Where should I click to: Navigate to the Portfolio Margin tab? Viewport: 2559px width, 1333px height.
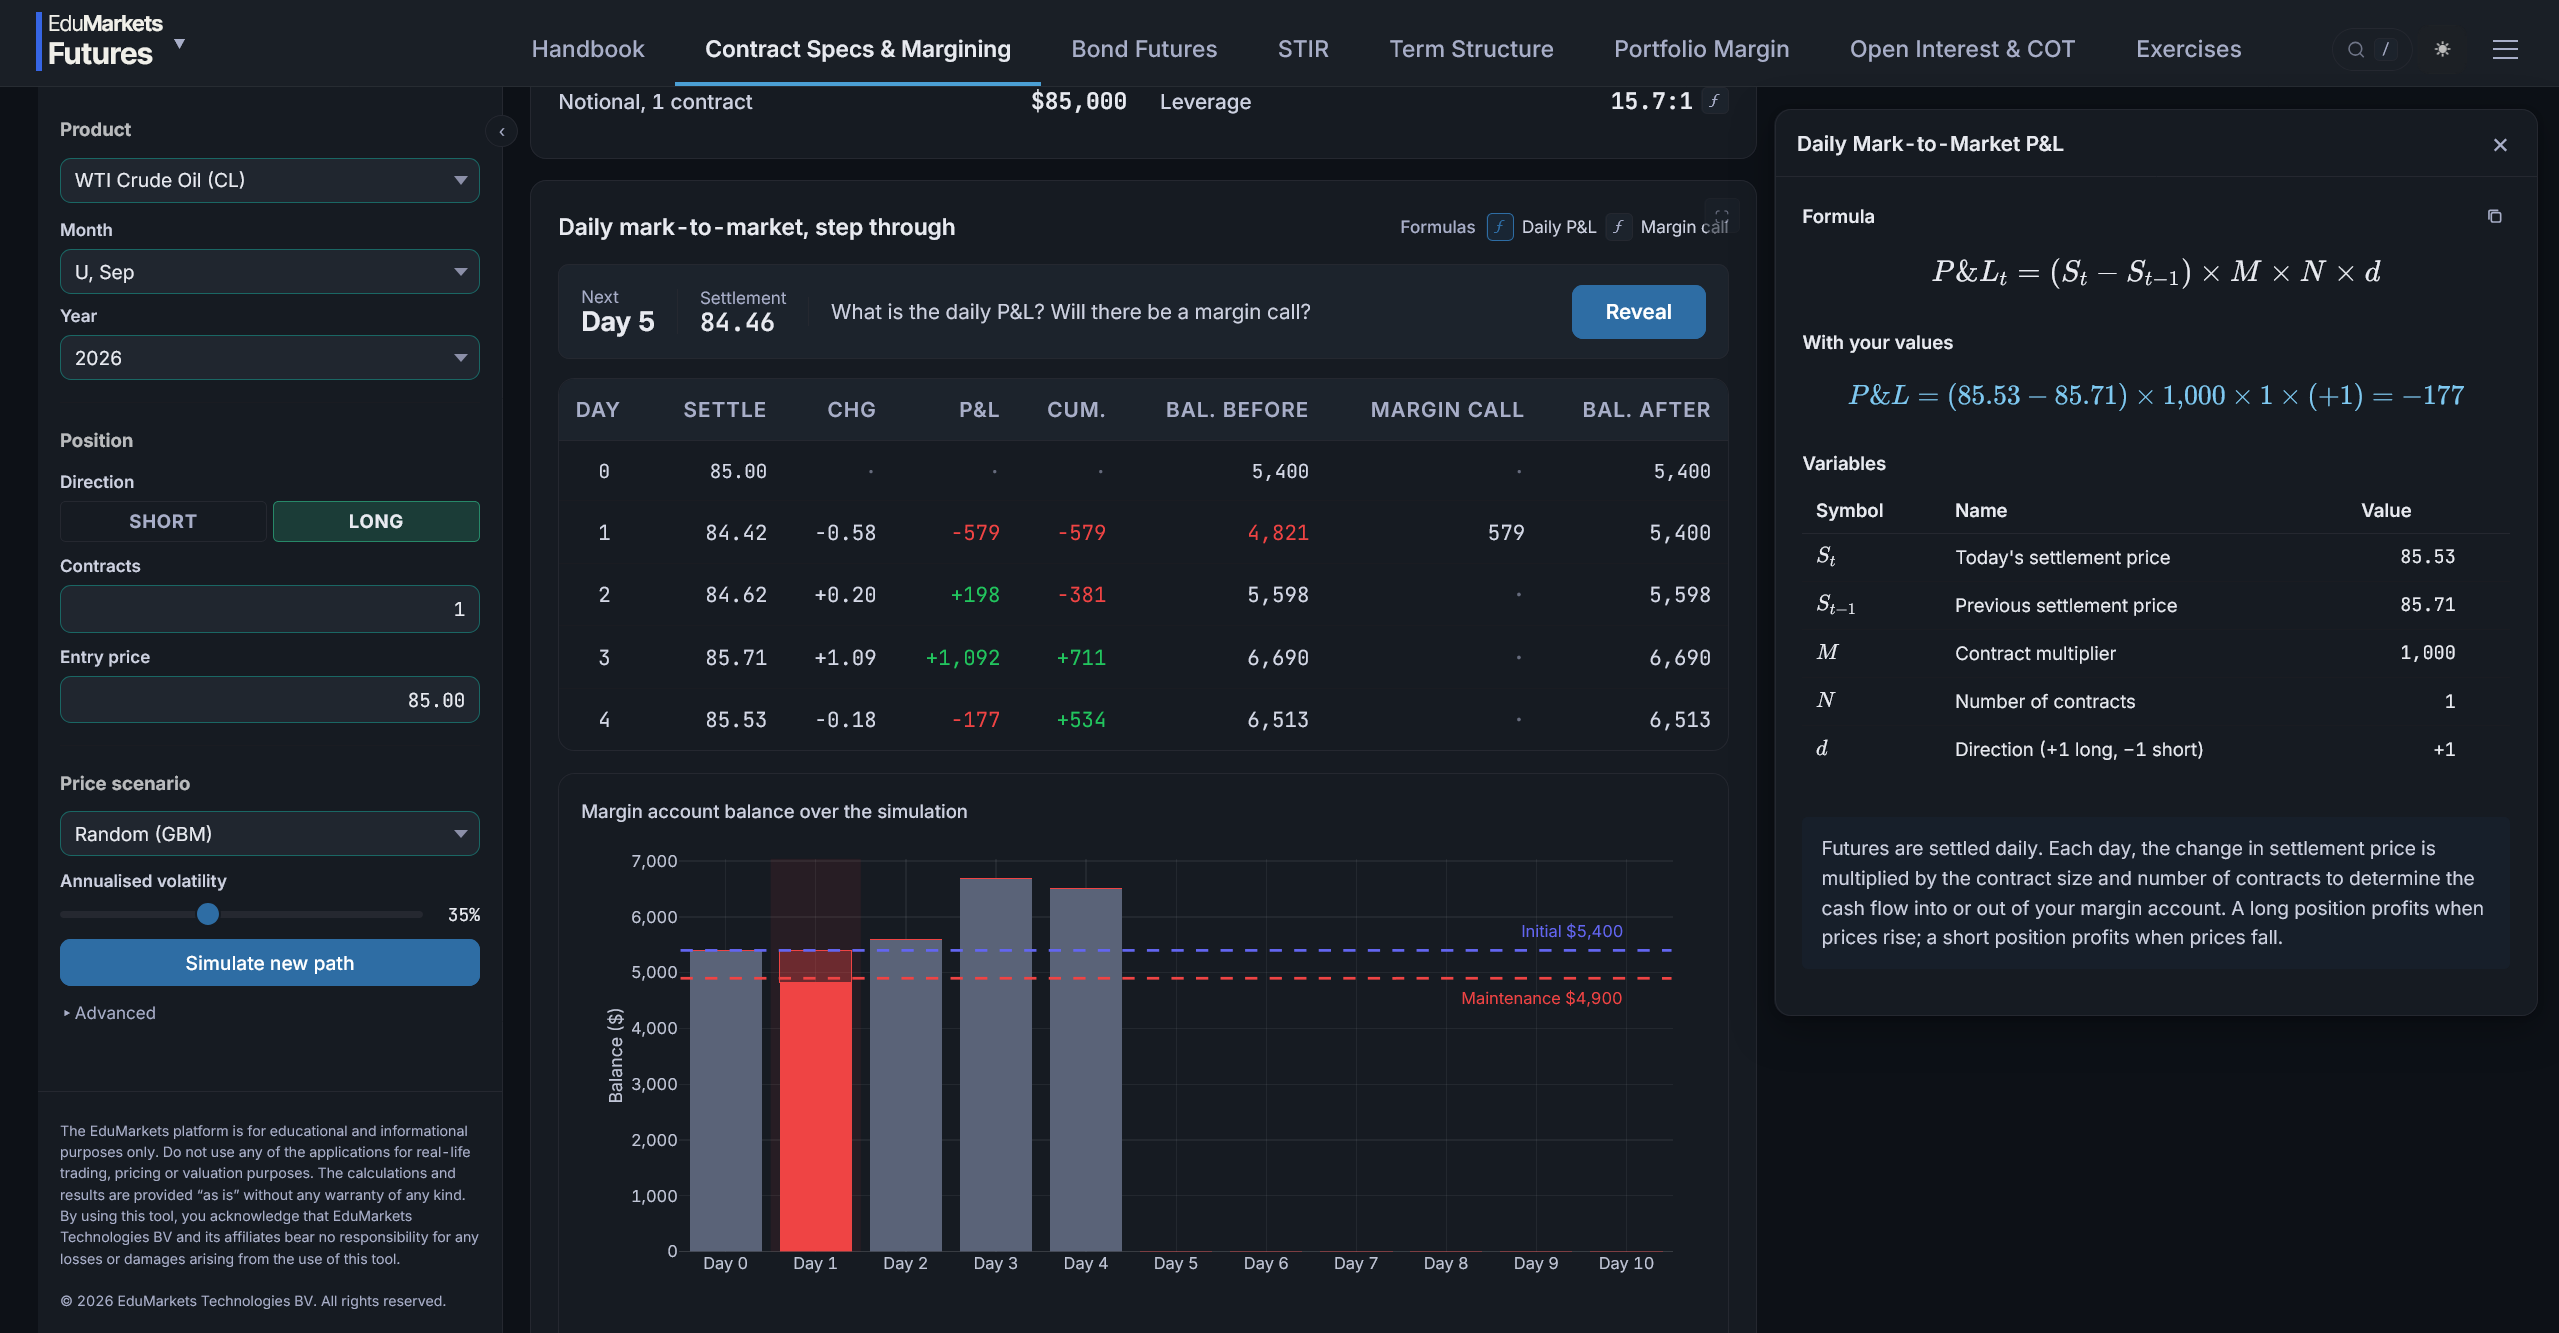point(1701,49)
